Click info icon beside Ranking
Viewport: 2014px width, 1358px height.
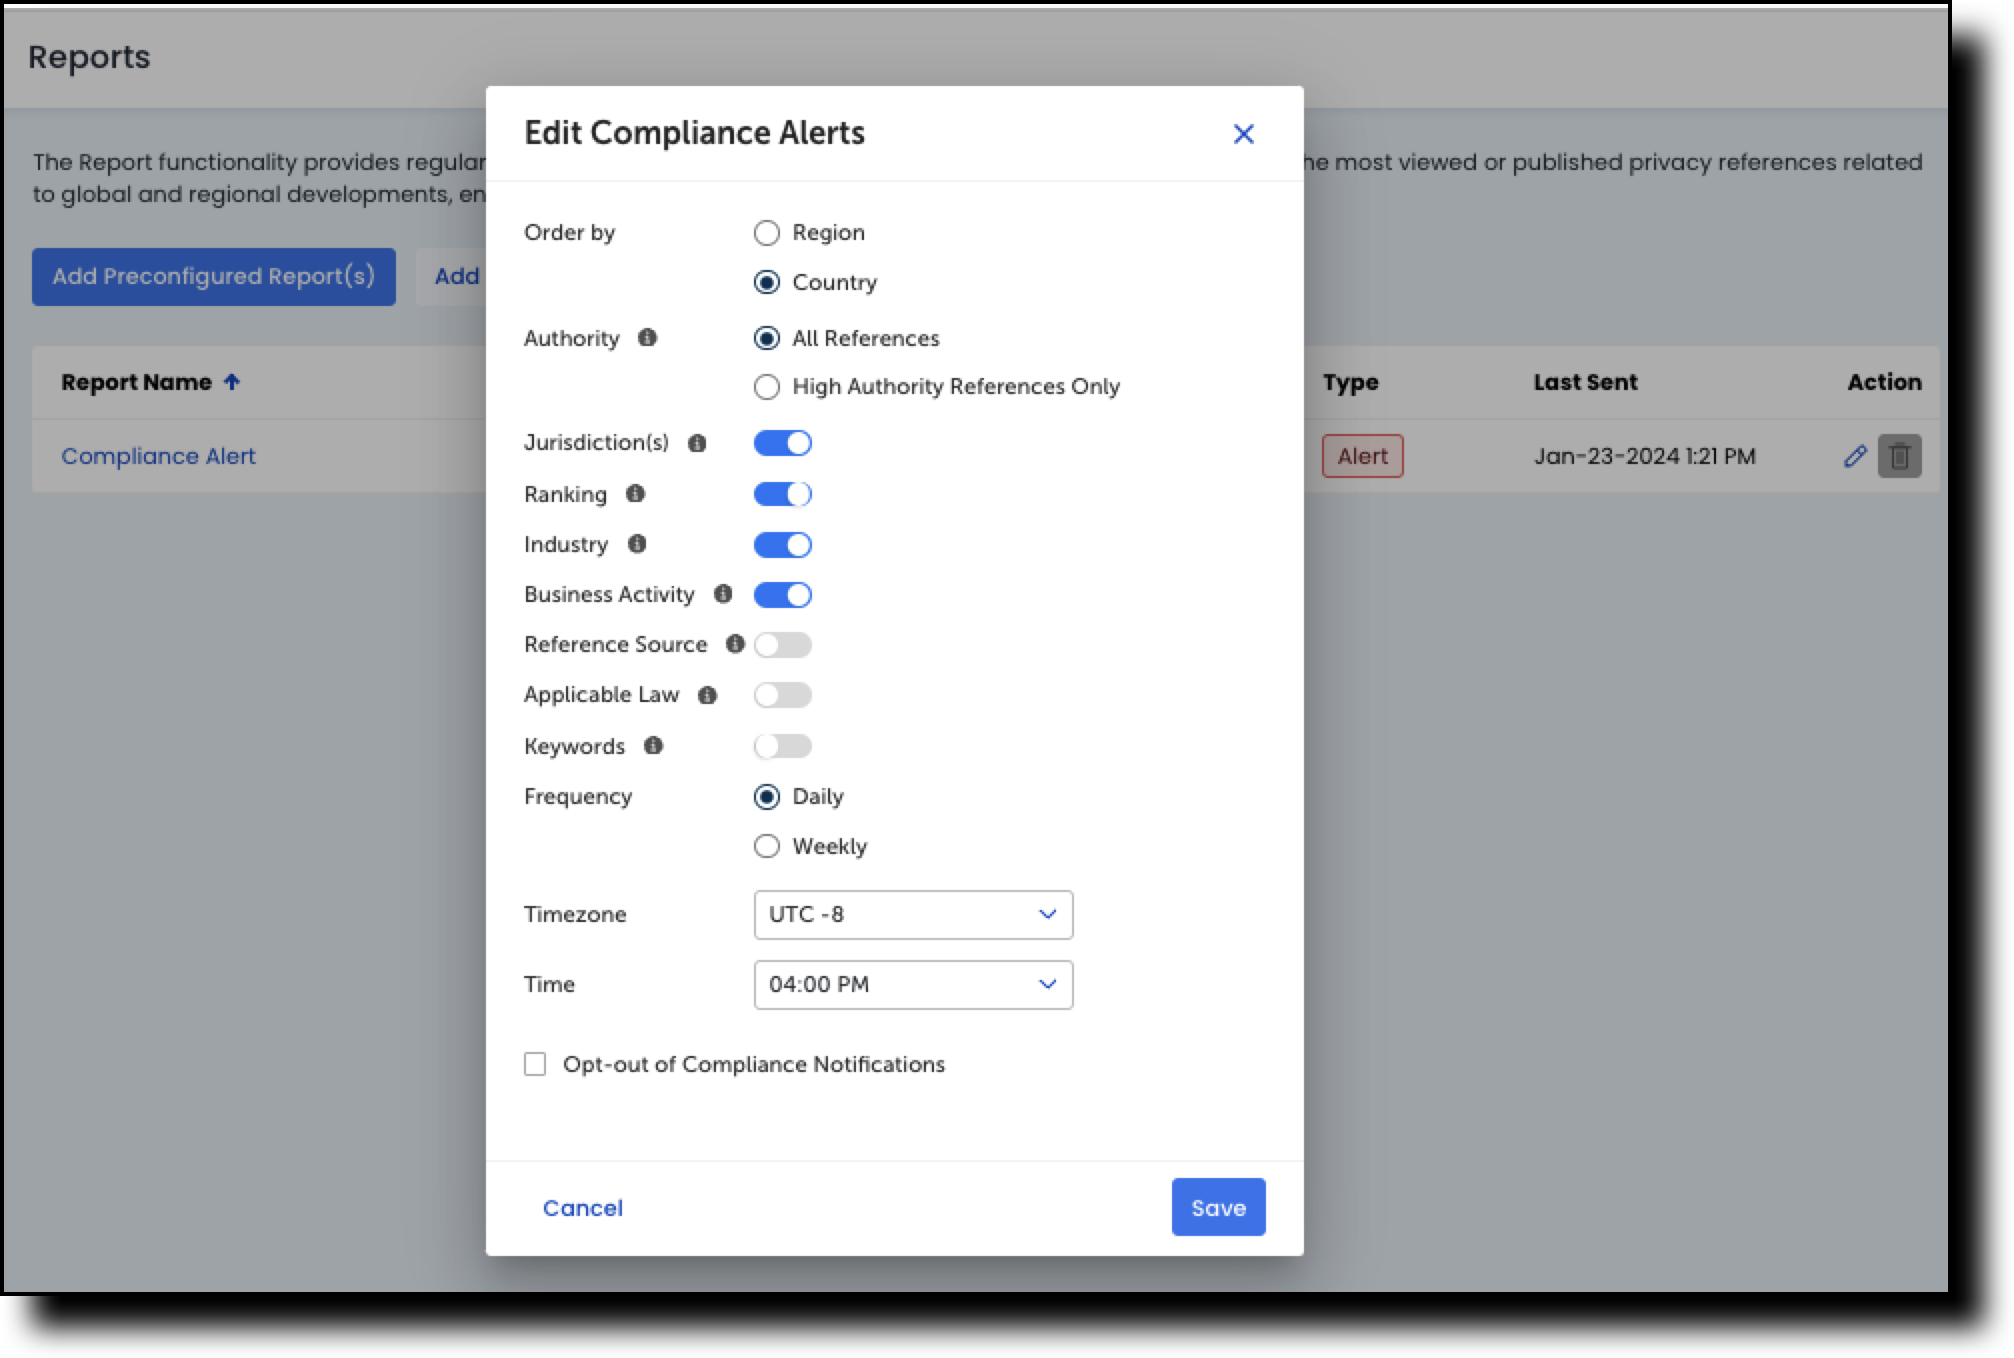(x=635, y=493)
